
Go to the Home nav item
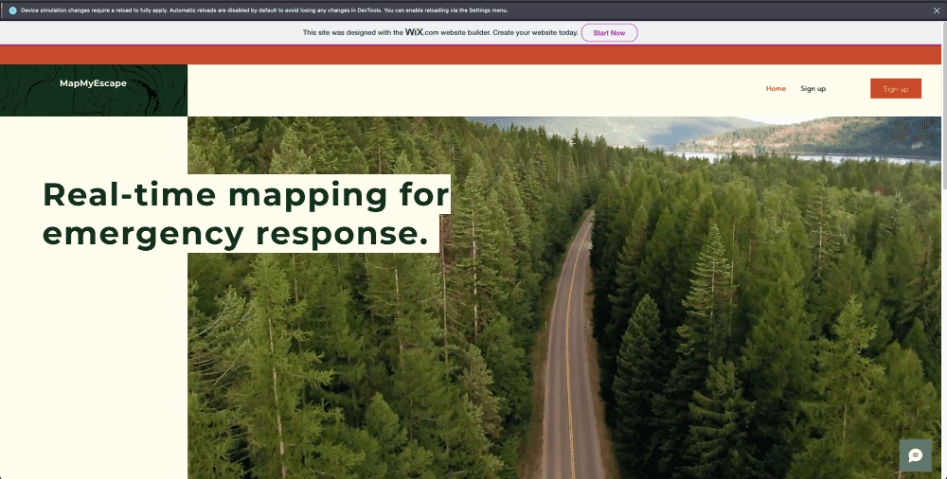(x=775, y=89)
